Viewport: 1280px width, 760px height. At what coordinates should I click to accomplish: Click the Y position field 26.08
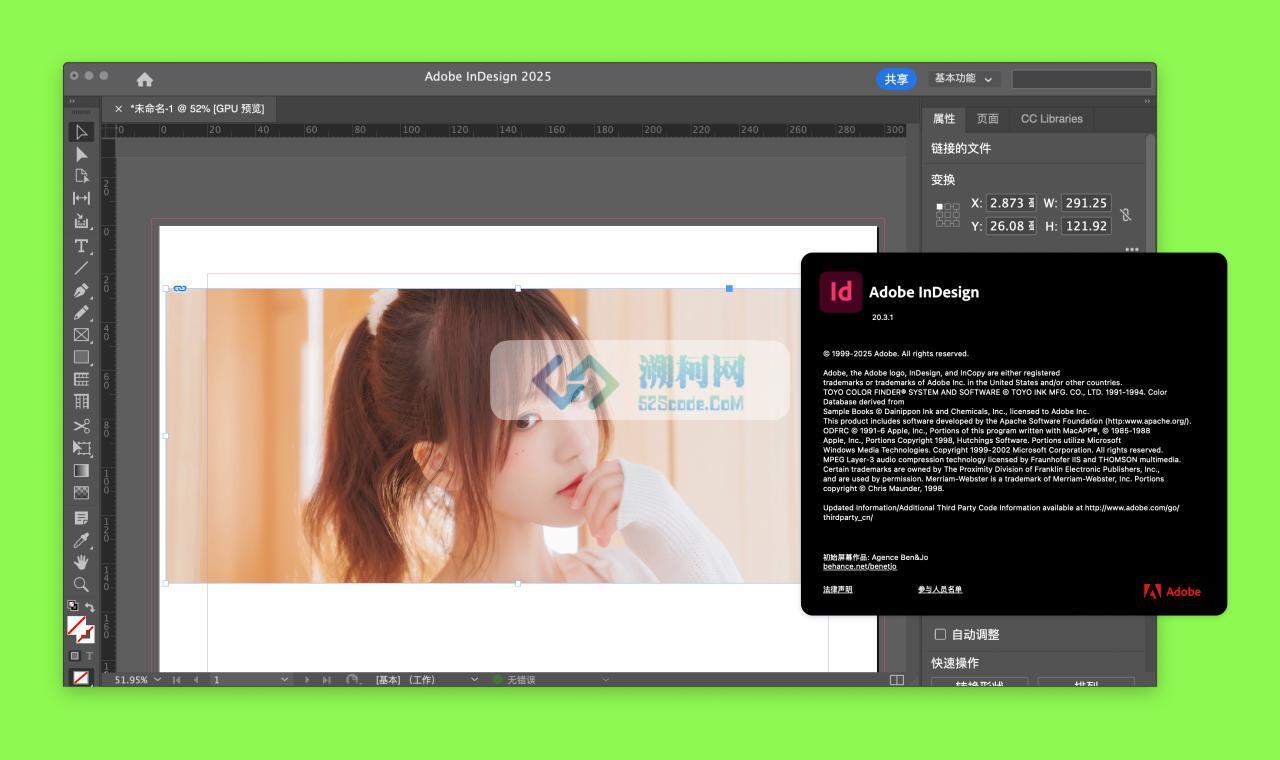(1011, 226)
